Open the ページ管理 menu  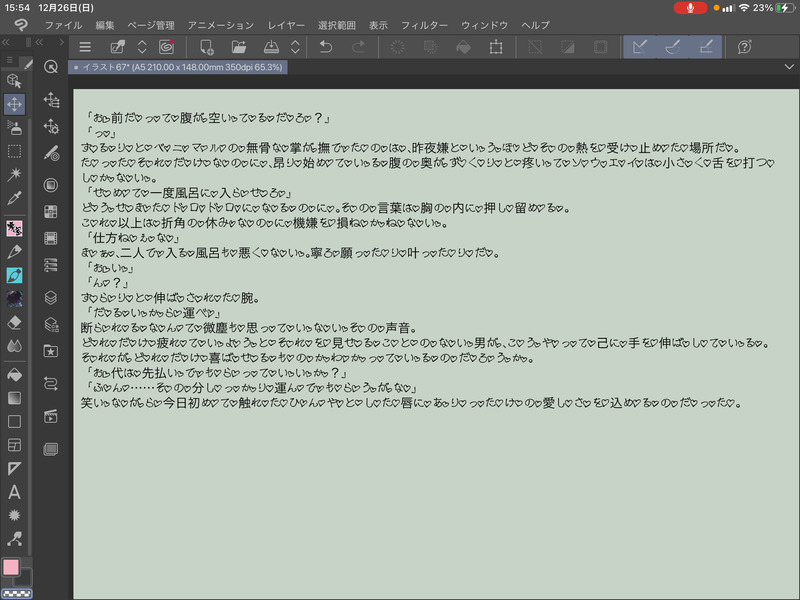[x=151, y=25]
